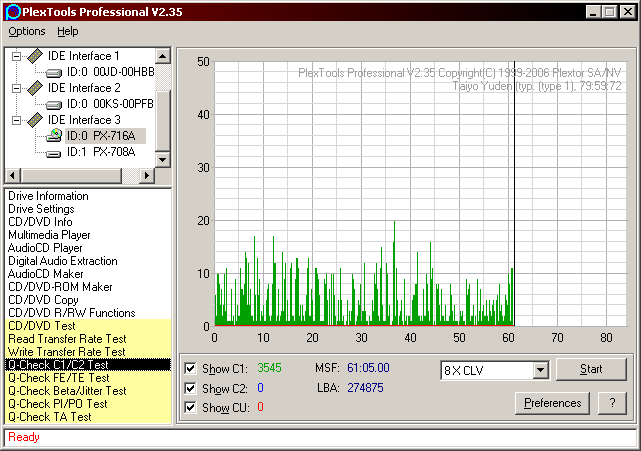641x451 pixels.
Task: Click the LBA value 274875
Action: [365, 388]
